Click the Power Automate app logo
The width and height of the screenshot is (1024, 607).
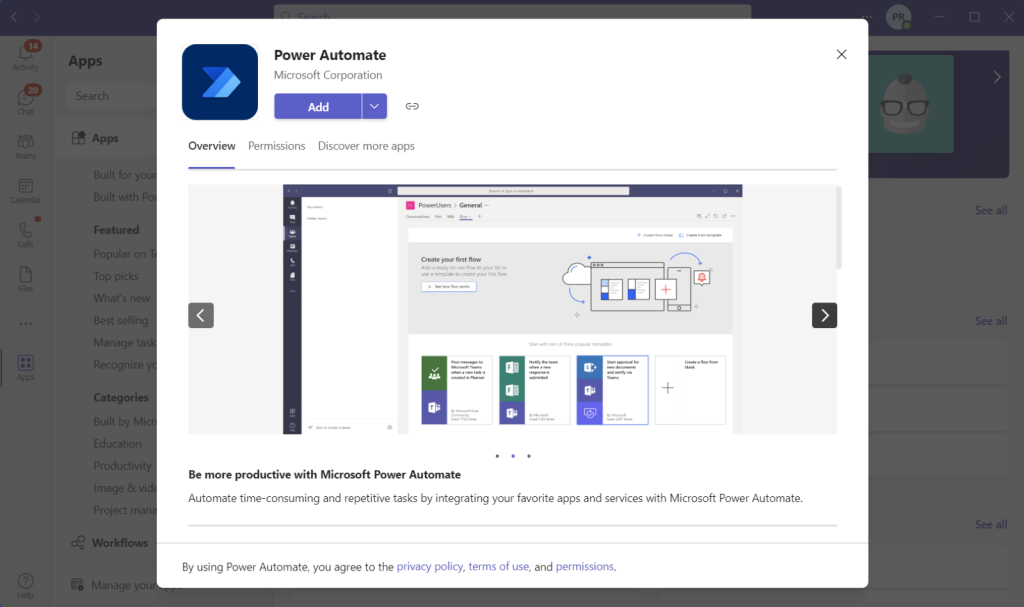pyautogui.click(x=220, y=82)
